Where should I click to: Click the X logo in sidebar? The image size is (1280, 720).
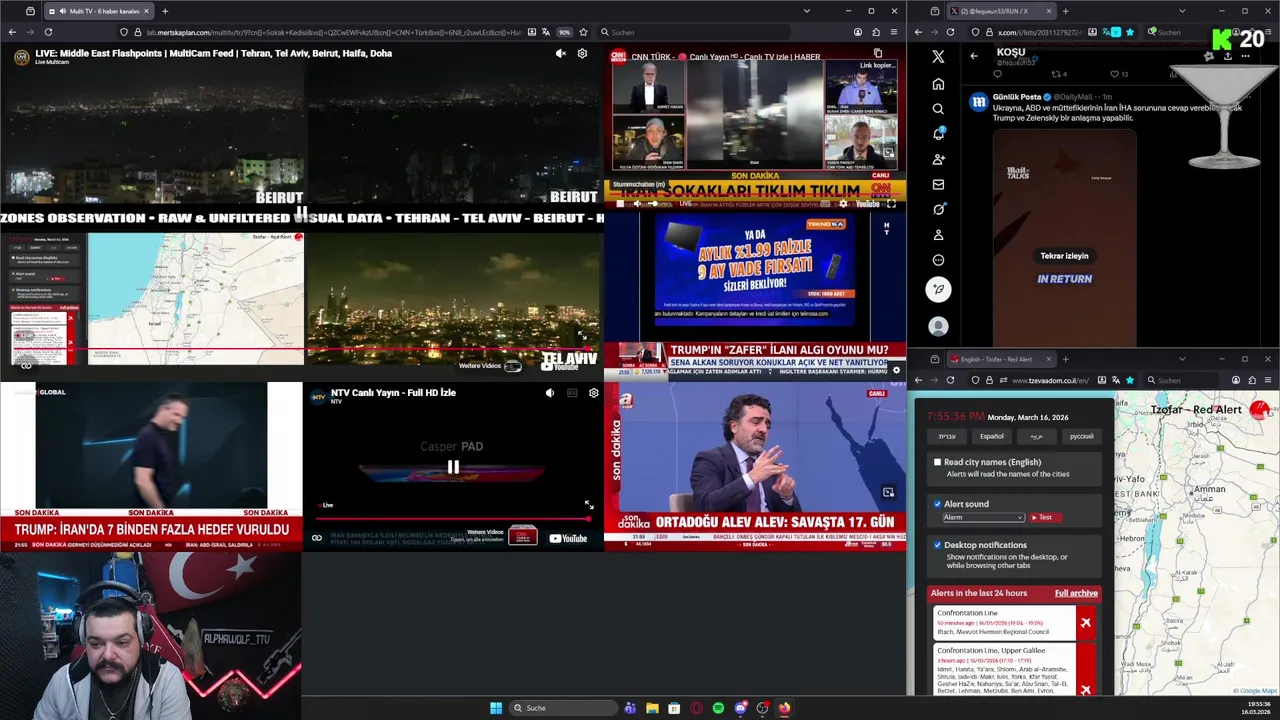938,57
